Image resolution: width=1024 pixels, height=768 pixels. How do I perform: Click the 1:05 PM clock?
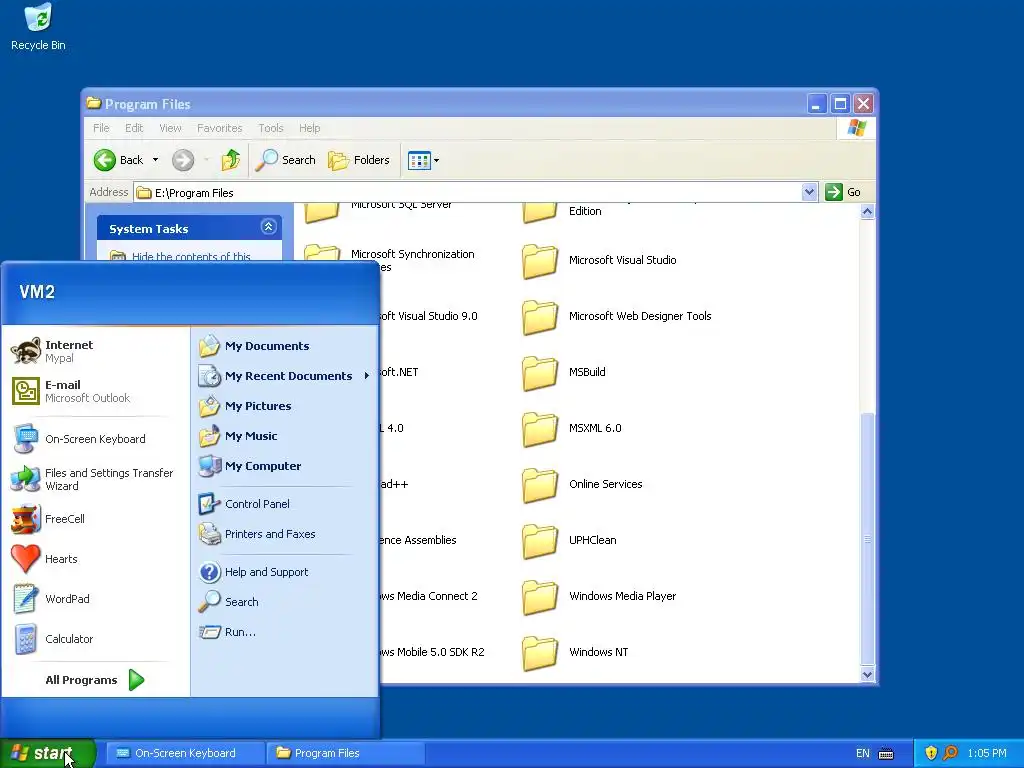tap(987, 754)
